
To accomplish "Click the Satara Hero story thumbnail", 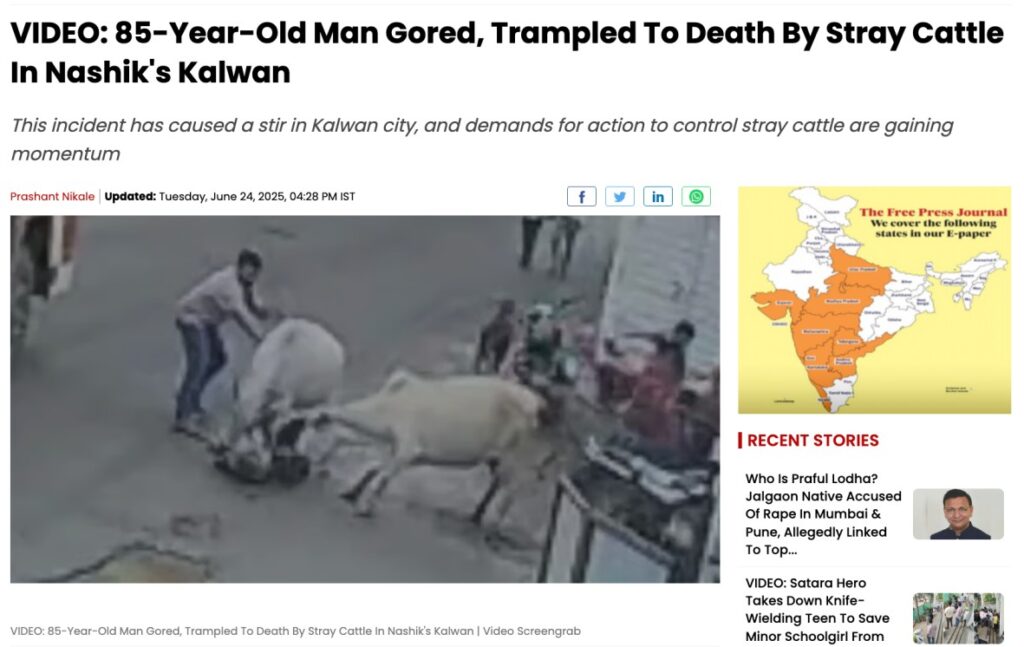I will tap(958, 618).
